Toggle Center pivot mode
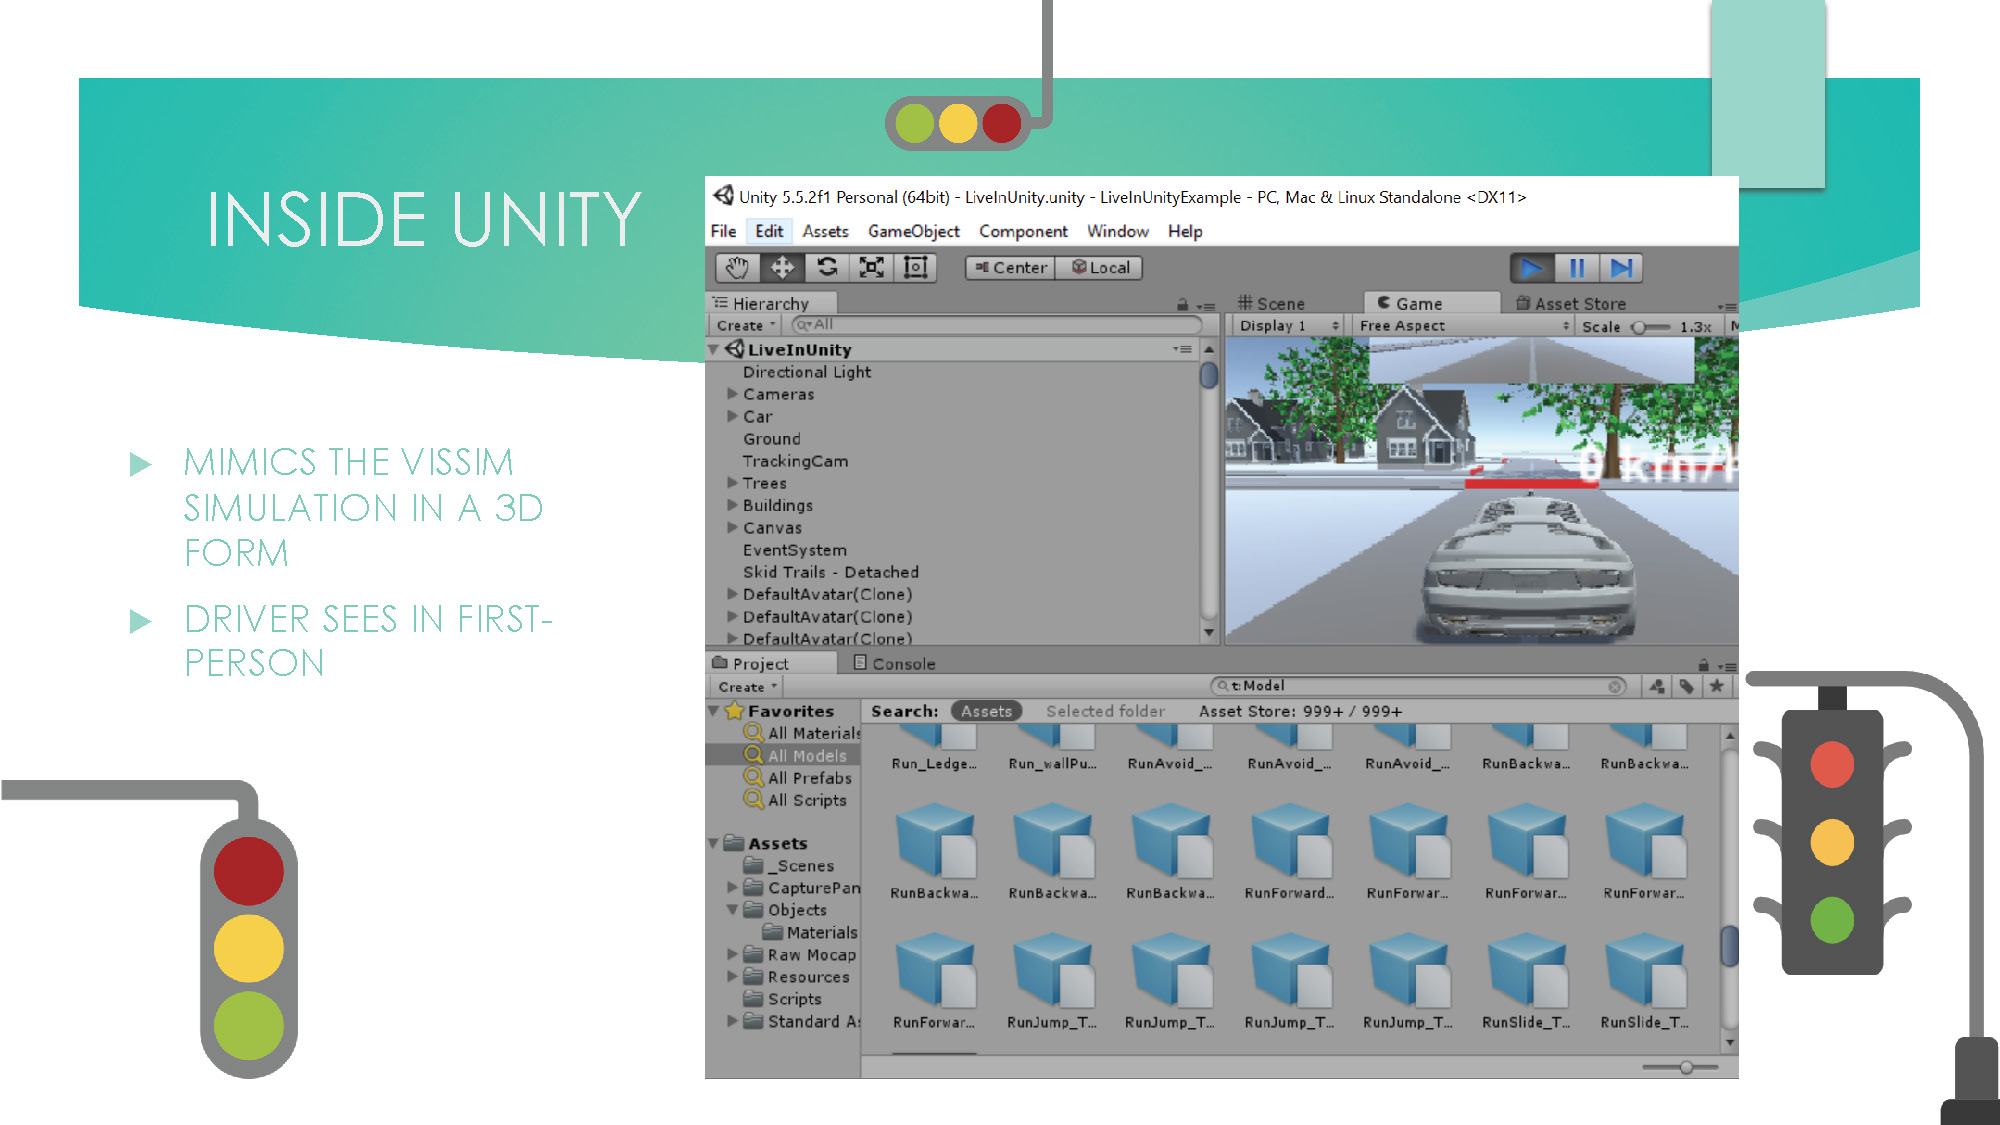 [x=1009, y=267]
